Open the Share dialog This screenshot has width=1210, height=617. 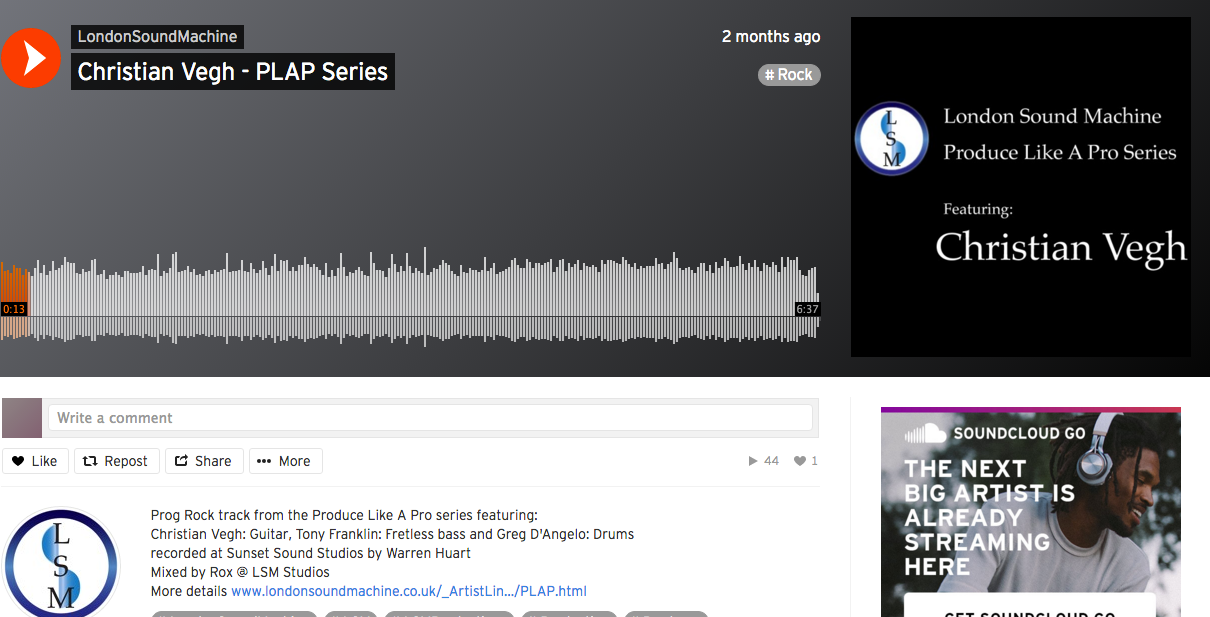click(203, 461)
